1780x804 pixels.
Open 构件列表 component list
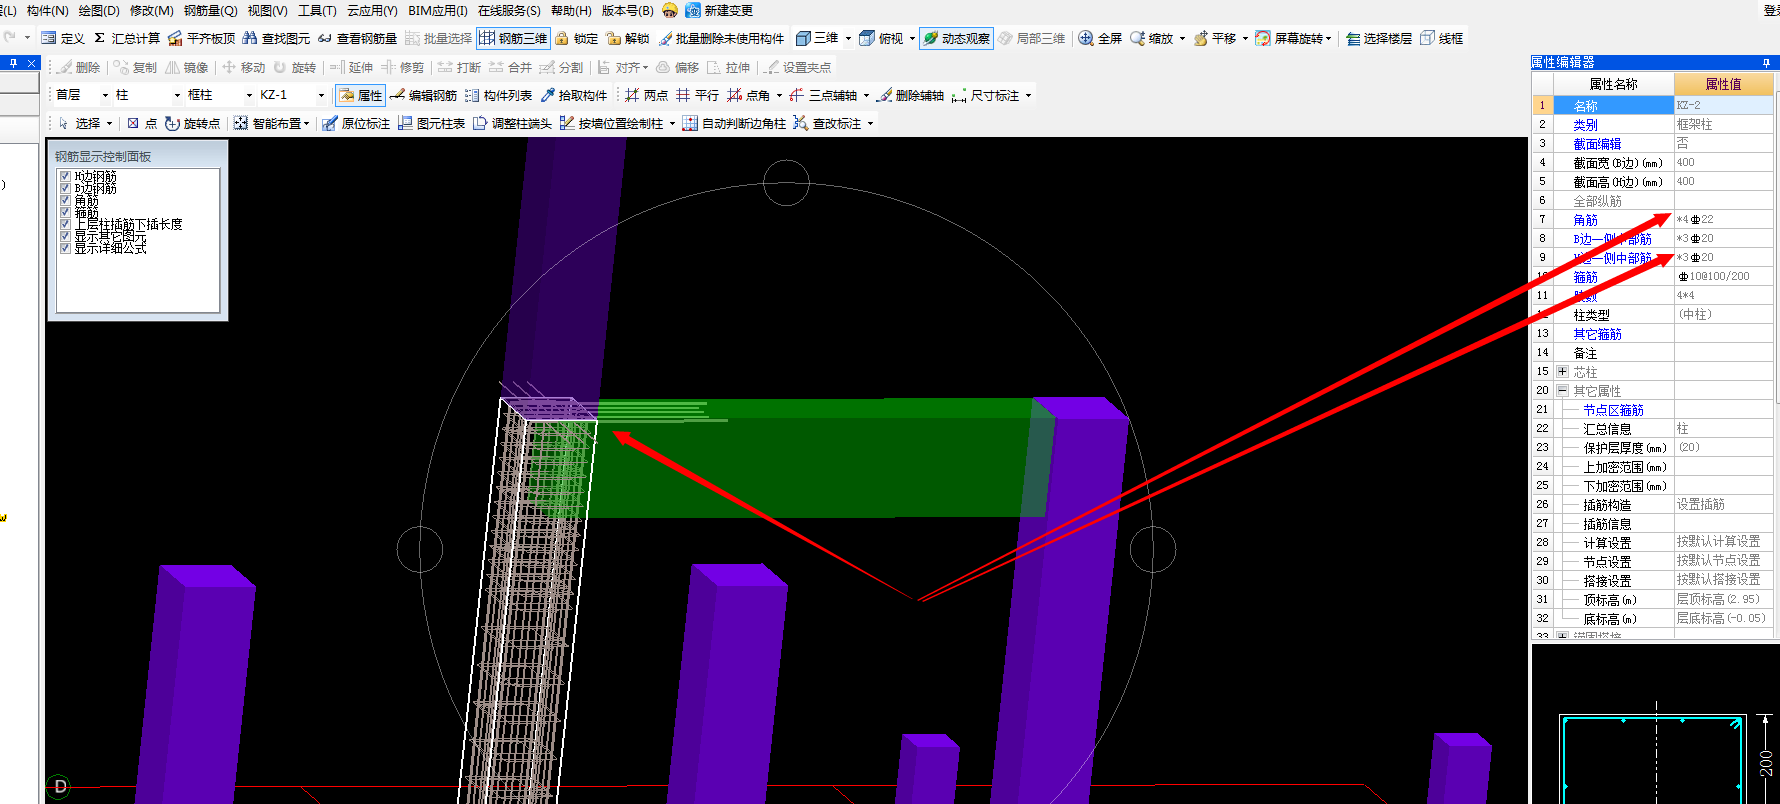pyautogui.click(x=498, y=95)
